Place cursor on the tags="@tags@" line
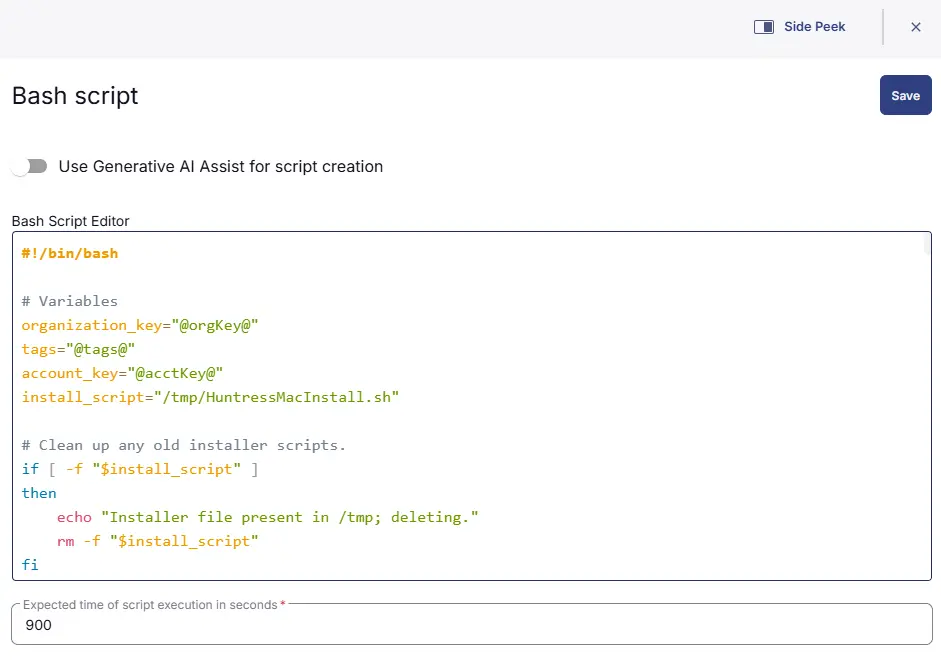The height and width of the screenshot is (669, 941). (78, 349)
